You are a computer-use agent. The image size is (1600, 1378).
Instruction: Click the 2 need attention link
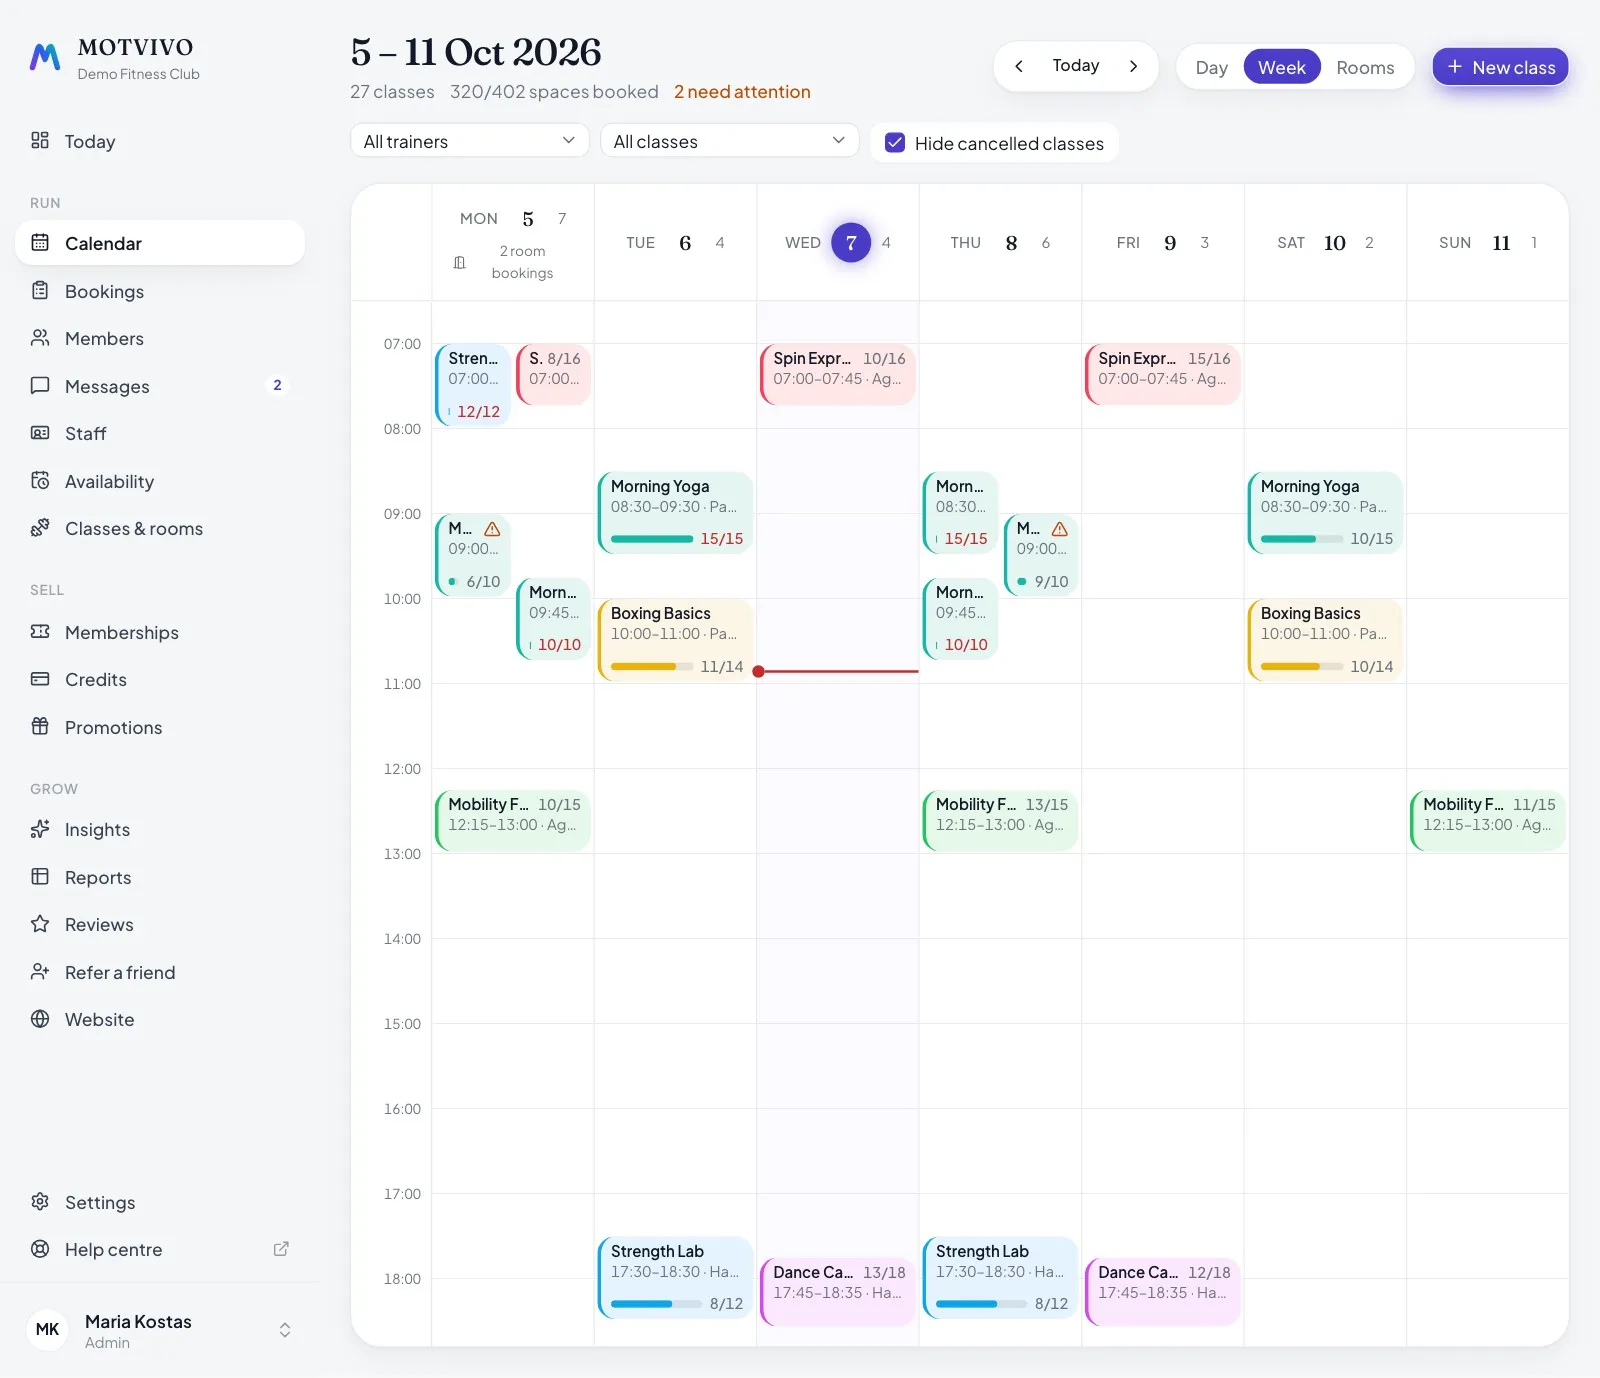click(x=742, y=92)
